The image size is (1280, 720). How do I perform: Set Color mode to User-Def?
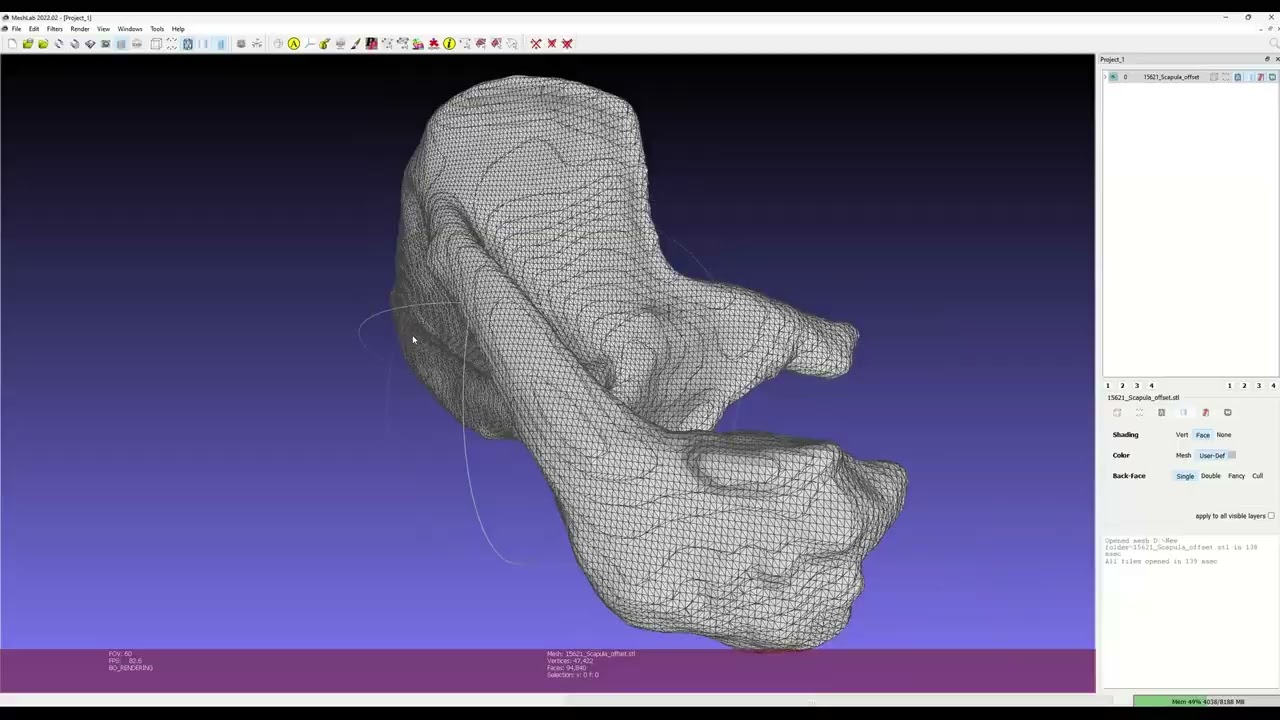(x=1212, y=455)
